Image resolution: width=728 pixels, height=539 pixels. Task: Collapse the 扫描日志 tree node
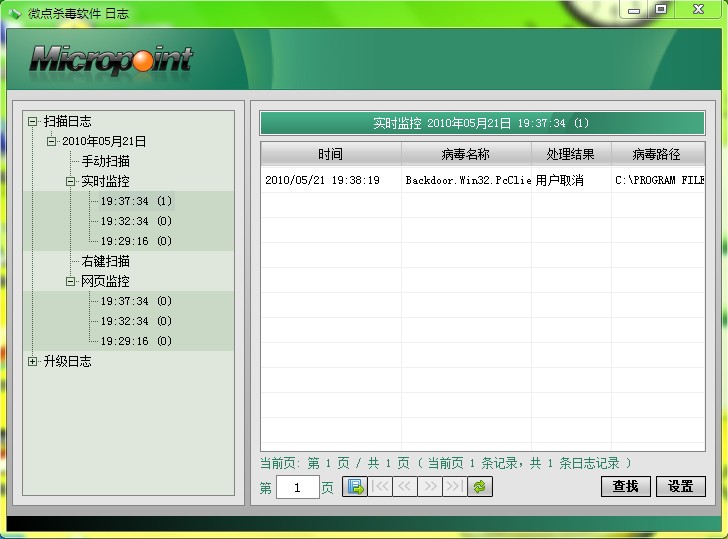coord(33,121)
